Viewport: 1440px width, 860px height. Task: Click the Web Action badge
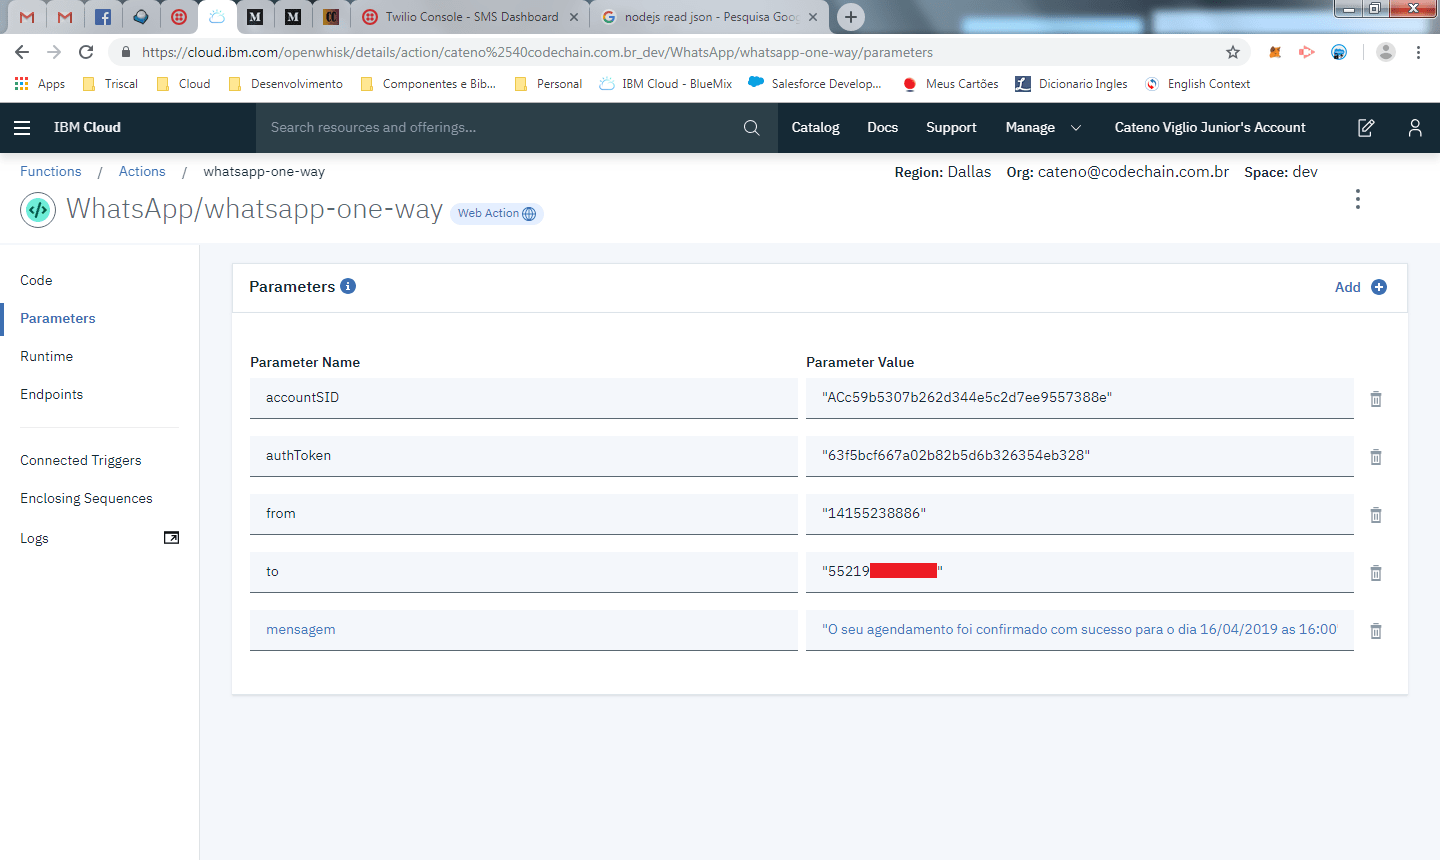497,213
